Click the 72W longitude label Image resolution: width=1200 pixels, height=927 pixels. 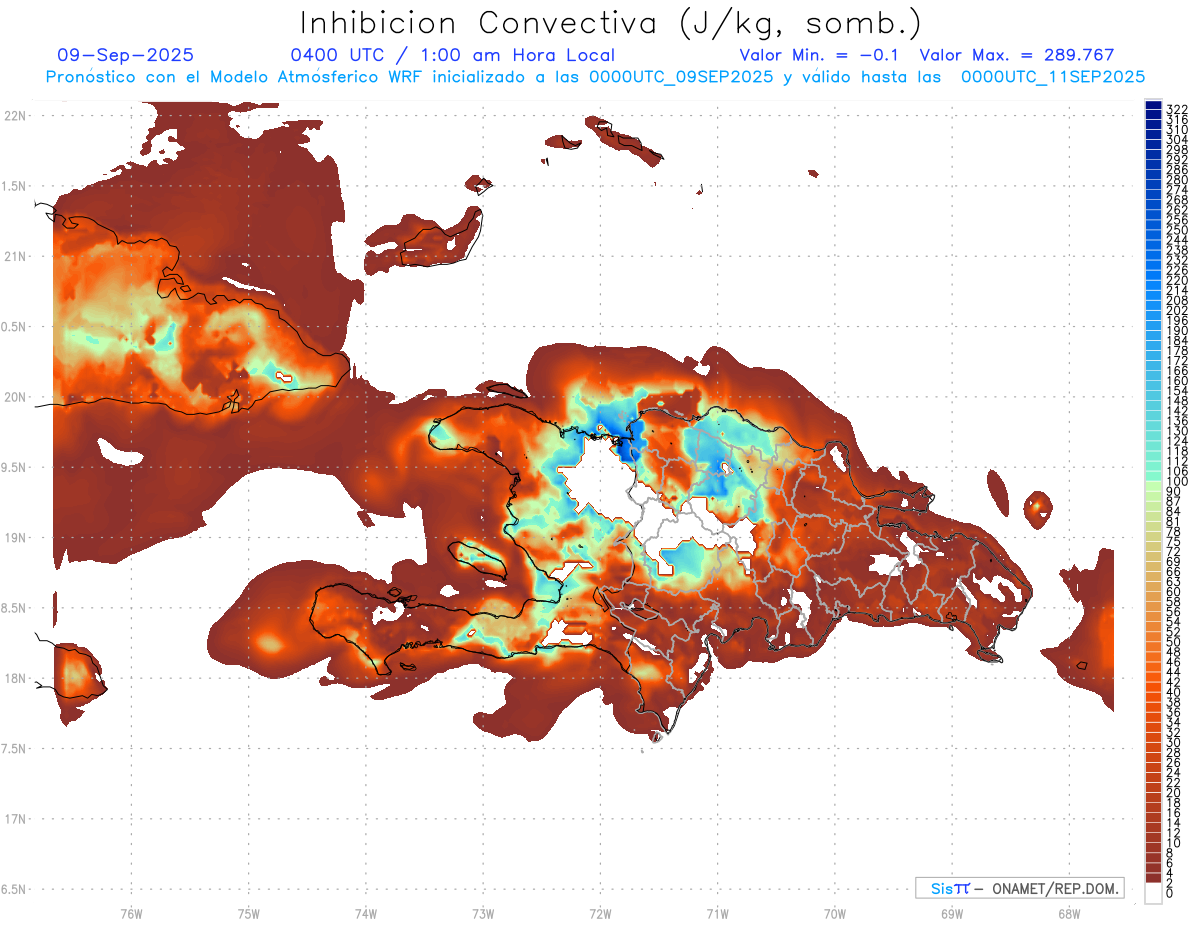tap(600, 913)
